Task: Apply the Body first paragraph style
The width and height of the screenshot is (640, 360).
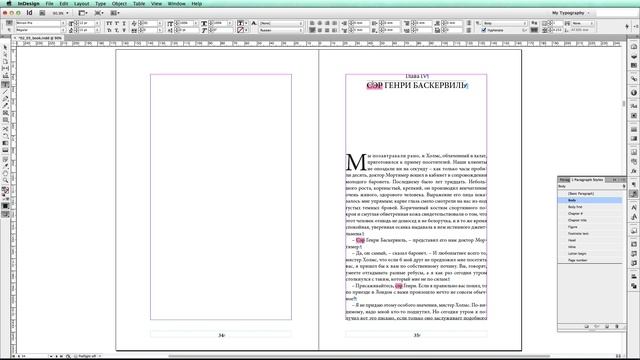Action: tap(590, 207)
